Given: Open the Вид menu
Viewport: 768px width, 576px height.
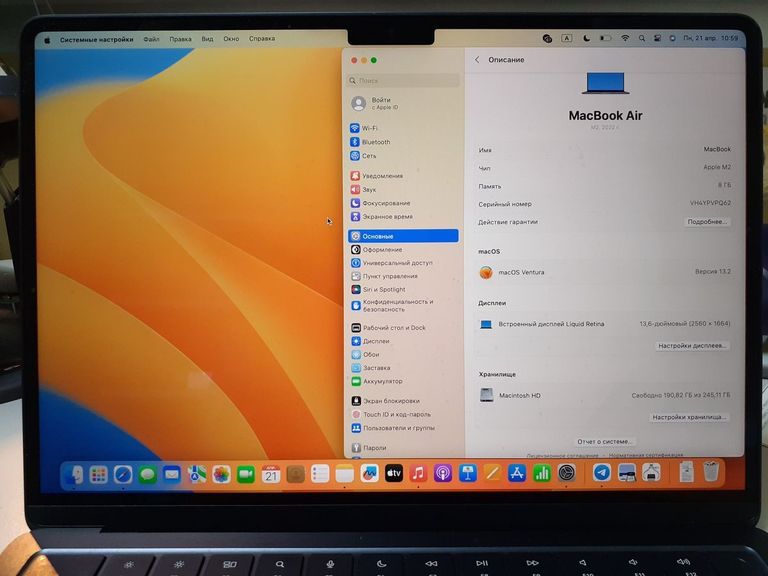Looking at the screenshot, I should point(207,39).
